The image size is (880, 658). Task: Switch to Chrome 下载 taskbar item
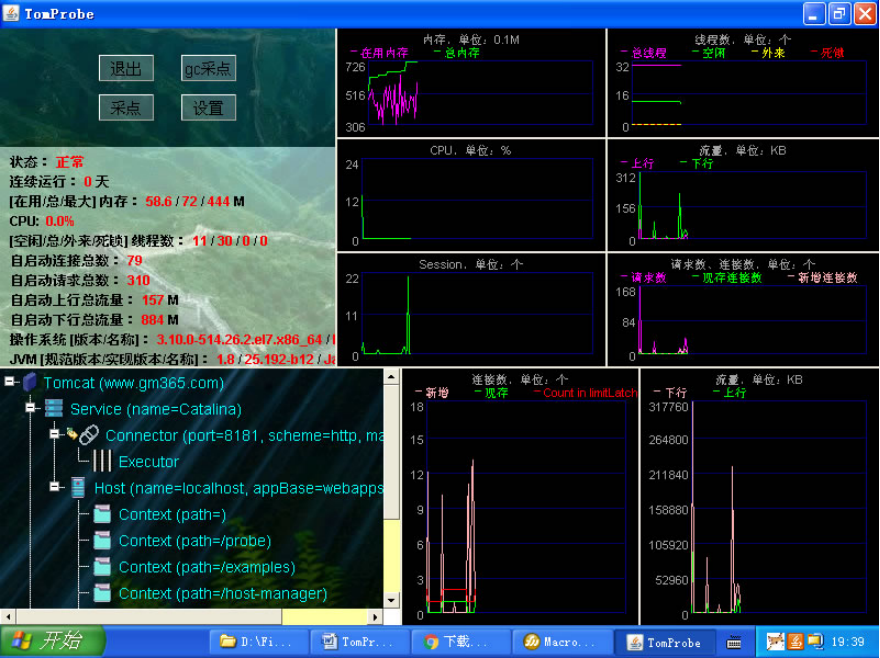pyautogui.click(x=460, y=641)
